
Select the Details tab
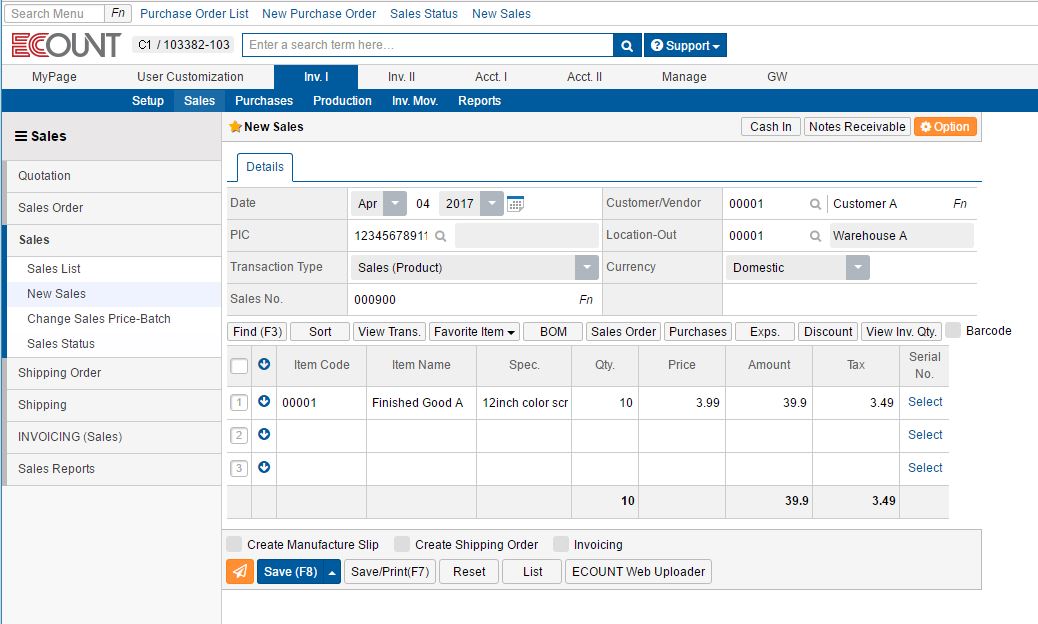coord(265,167)
